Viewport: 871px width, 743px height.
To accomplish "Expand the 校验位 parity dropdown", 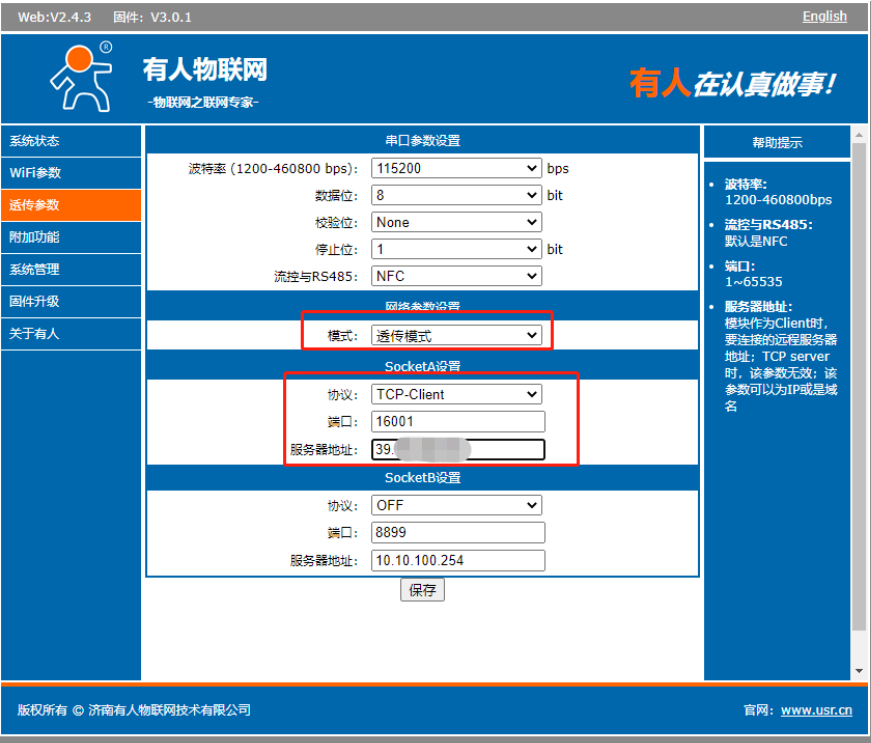I will tap(456, 222).
